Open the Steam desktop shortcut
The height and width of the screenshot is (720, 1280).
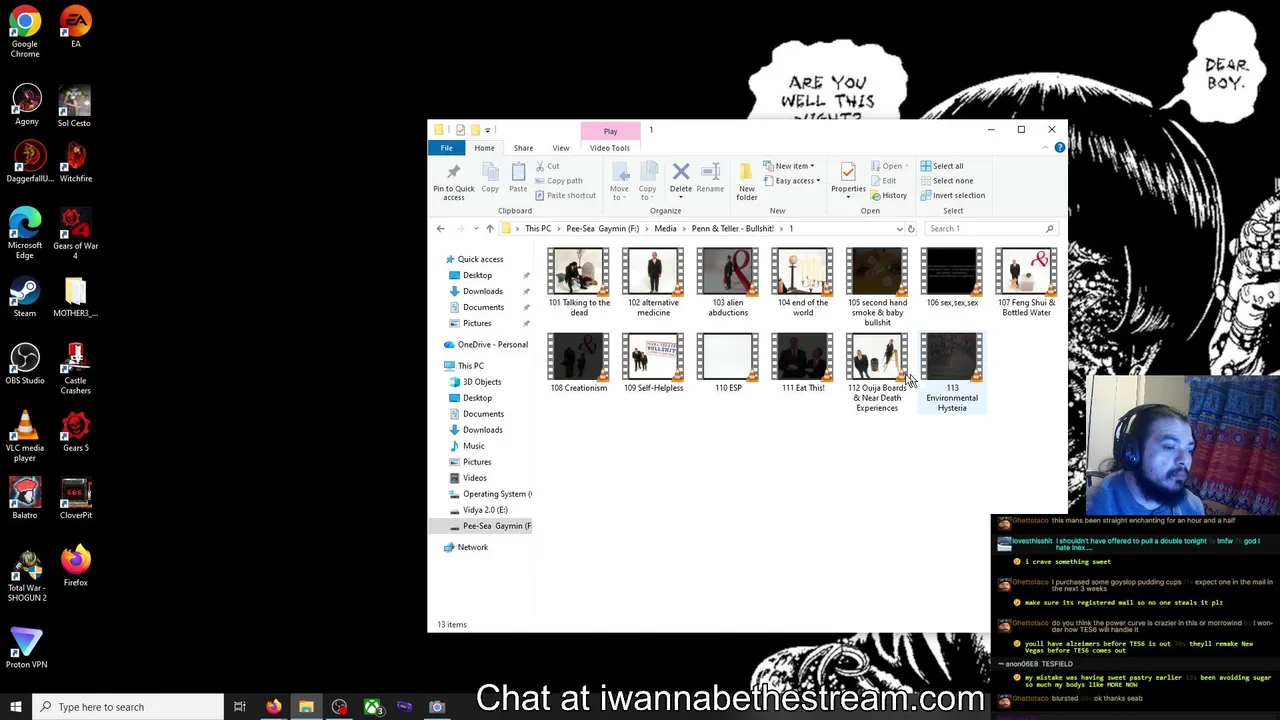point(25,297)
